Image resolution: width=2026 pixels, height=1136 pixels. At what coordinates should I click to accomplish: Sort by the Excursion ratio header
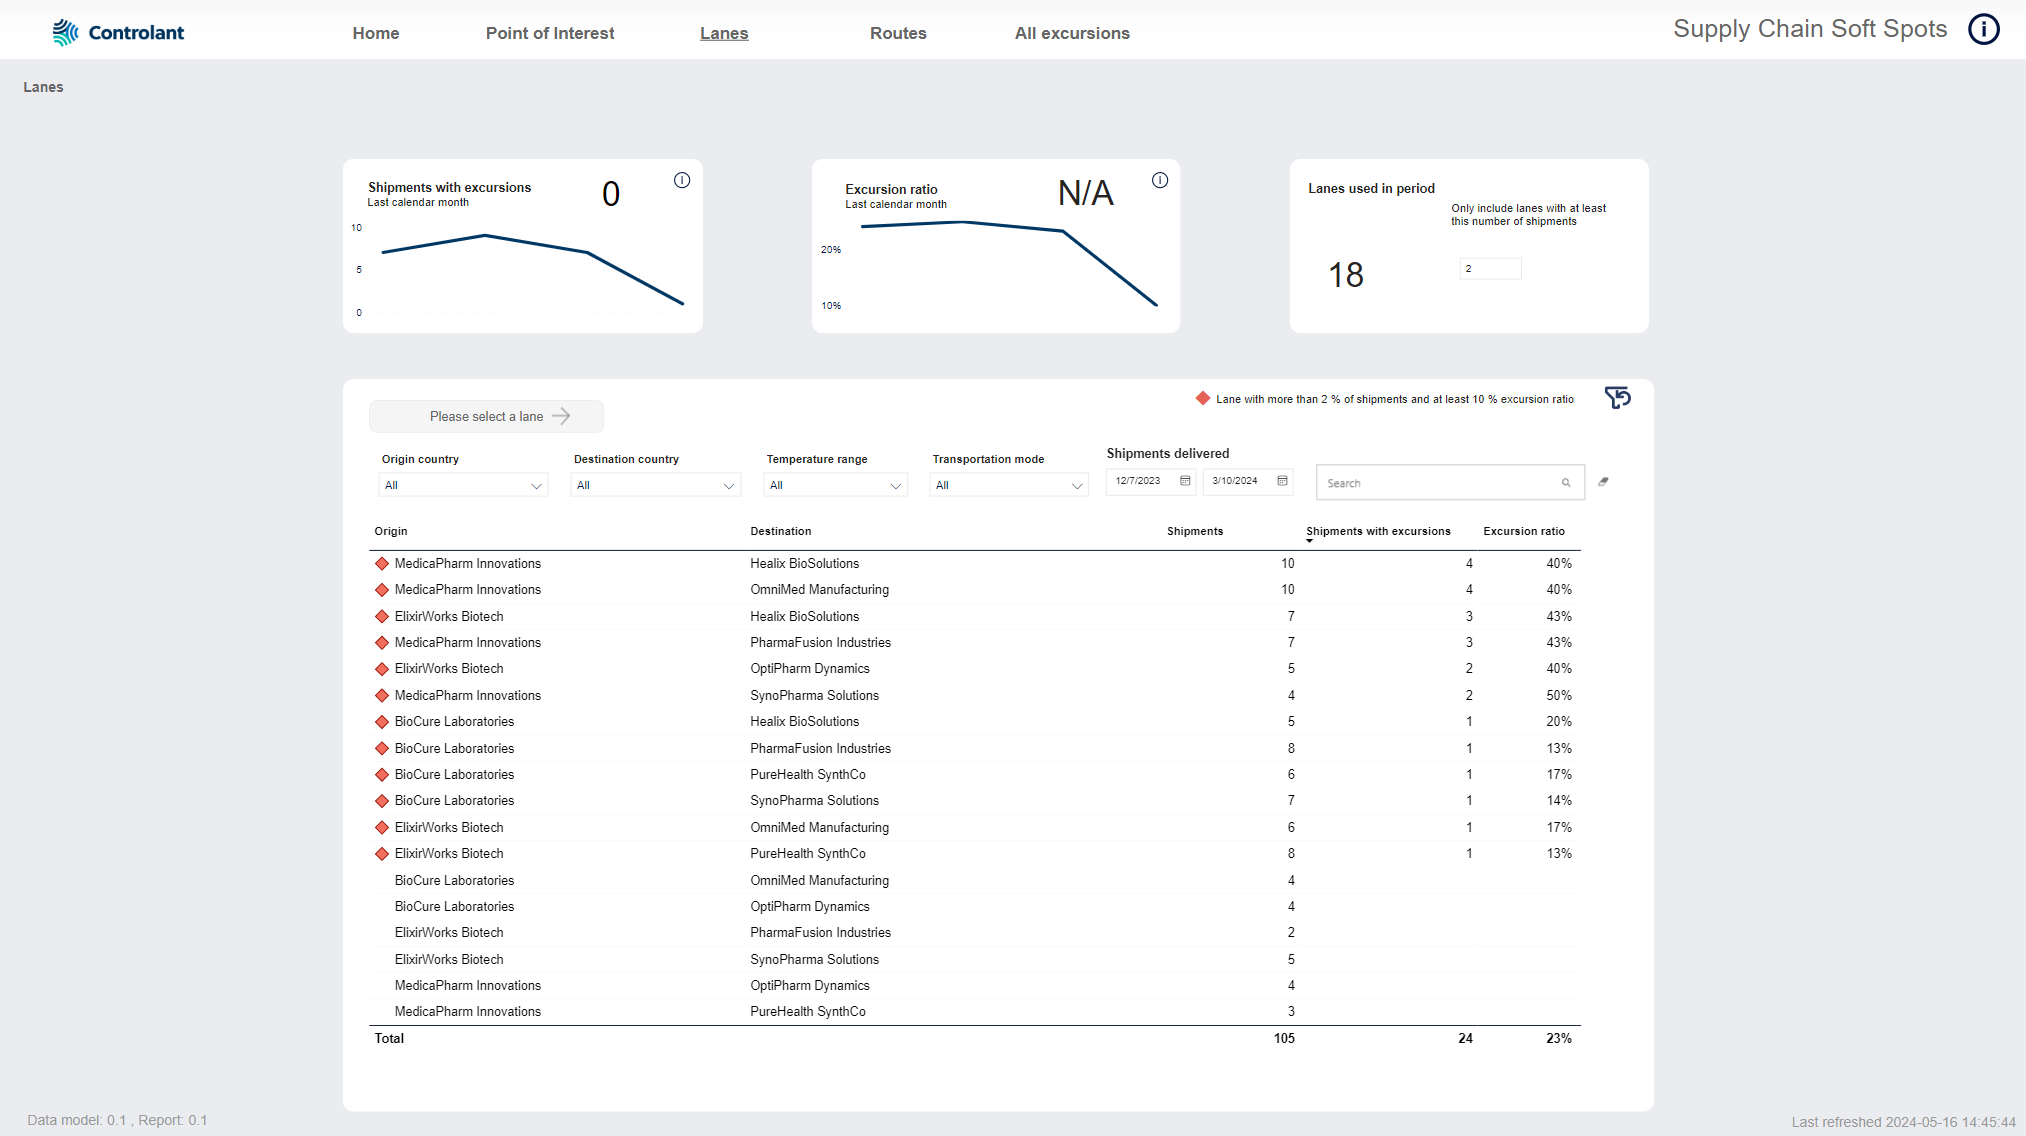(x=1524, y=531)
